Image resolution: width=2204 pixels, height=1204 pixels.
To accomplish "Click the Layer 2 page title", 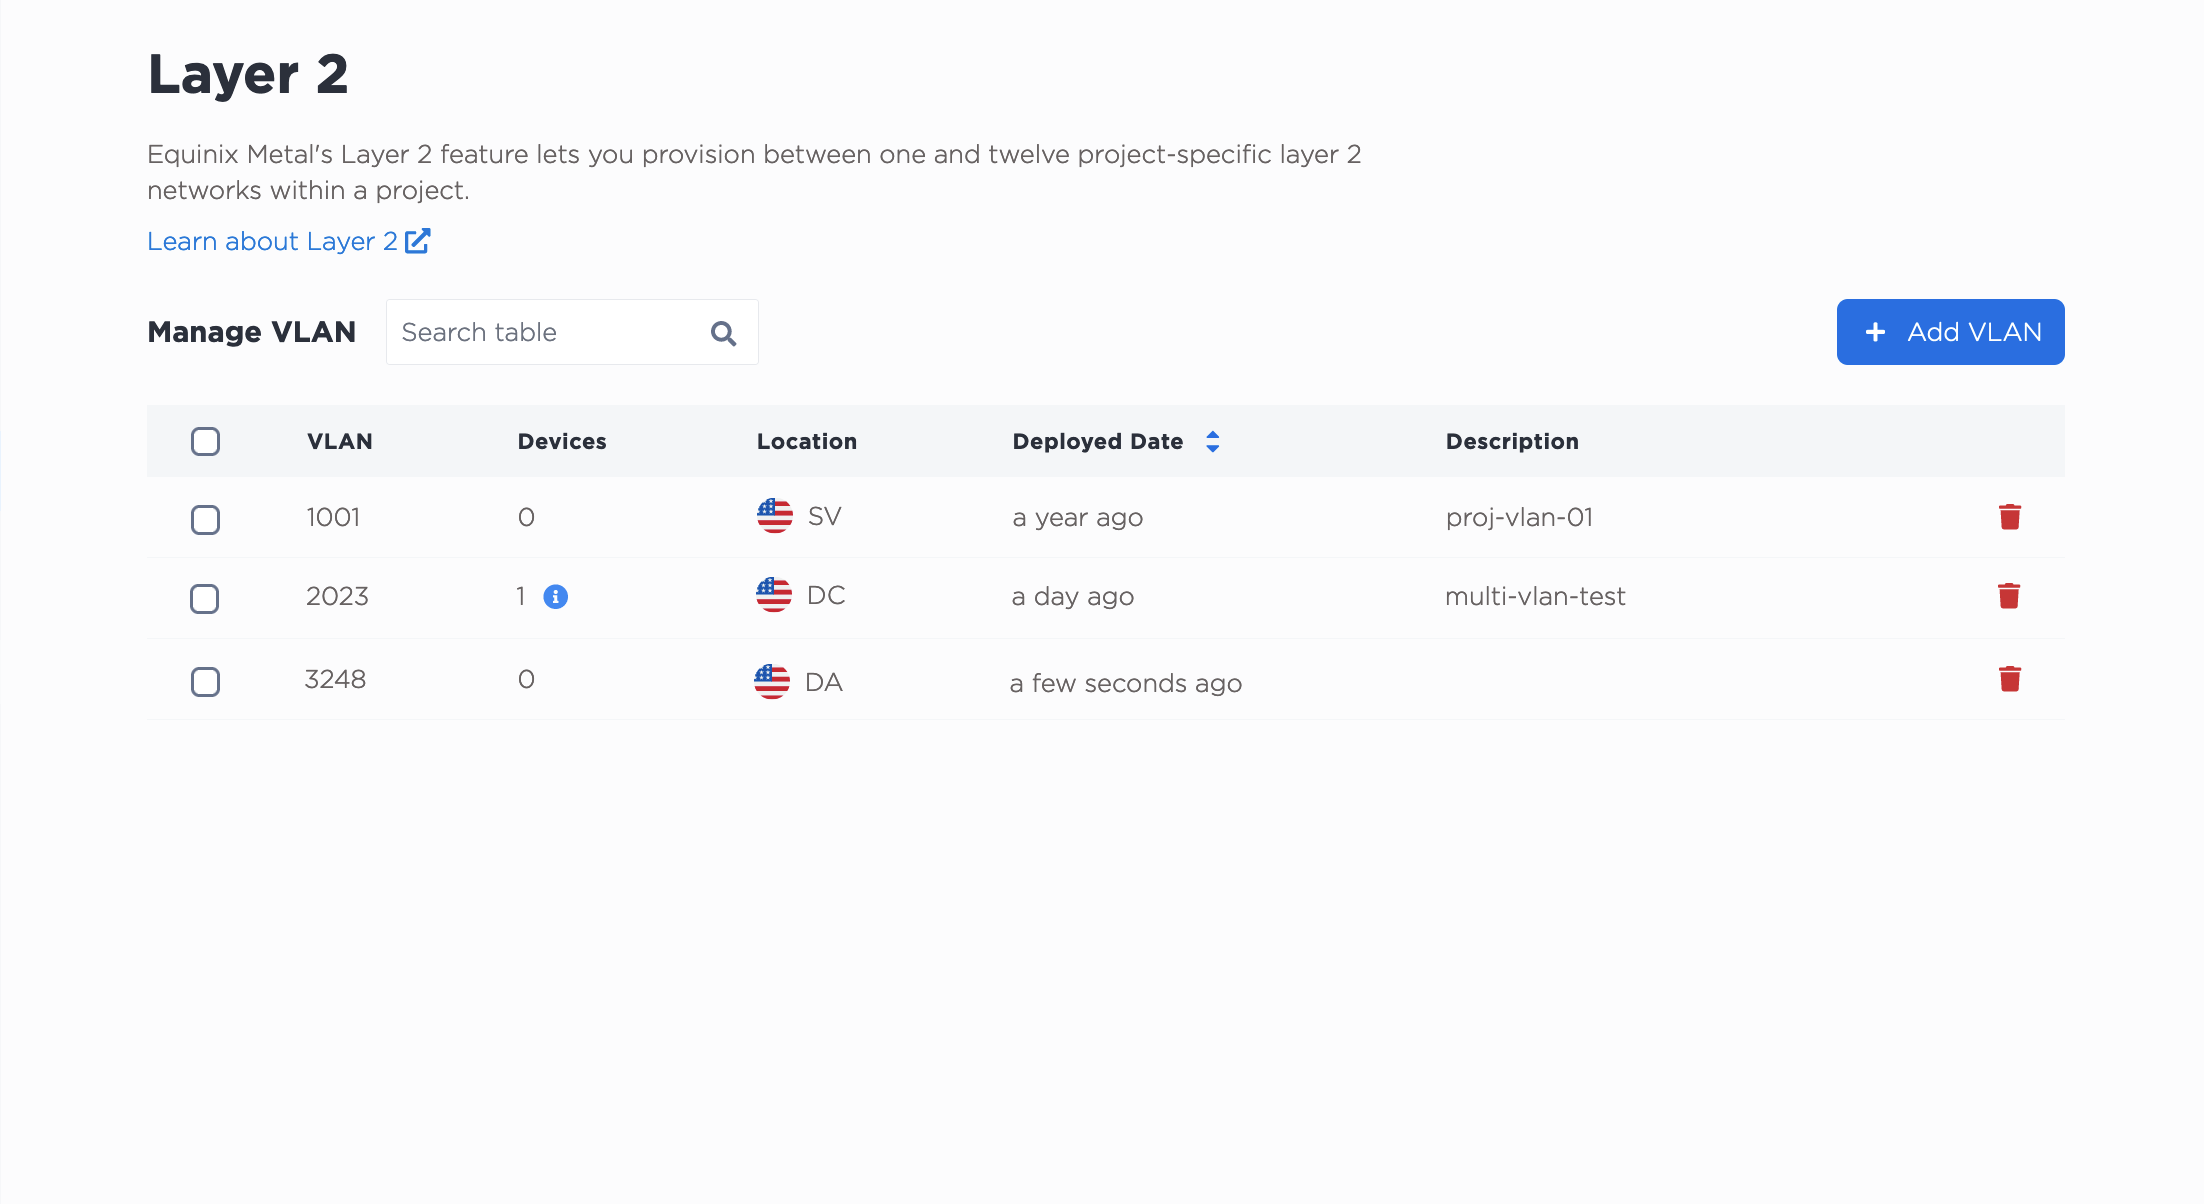I will point(248,74).
